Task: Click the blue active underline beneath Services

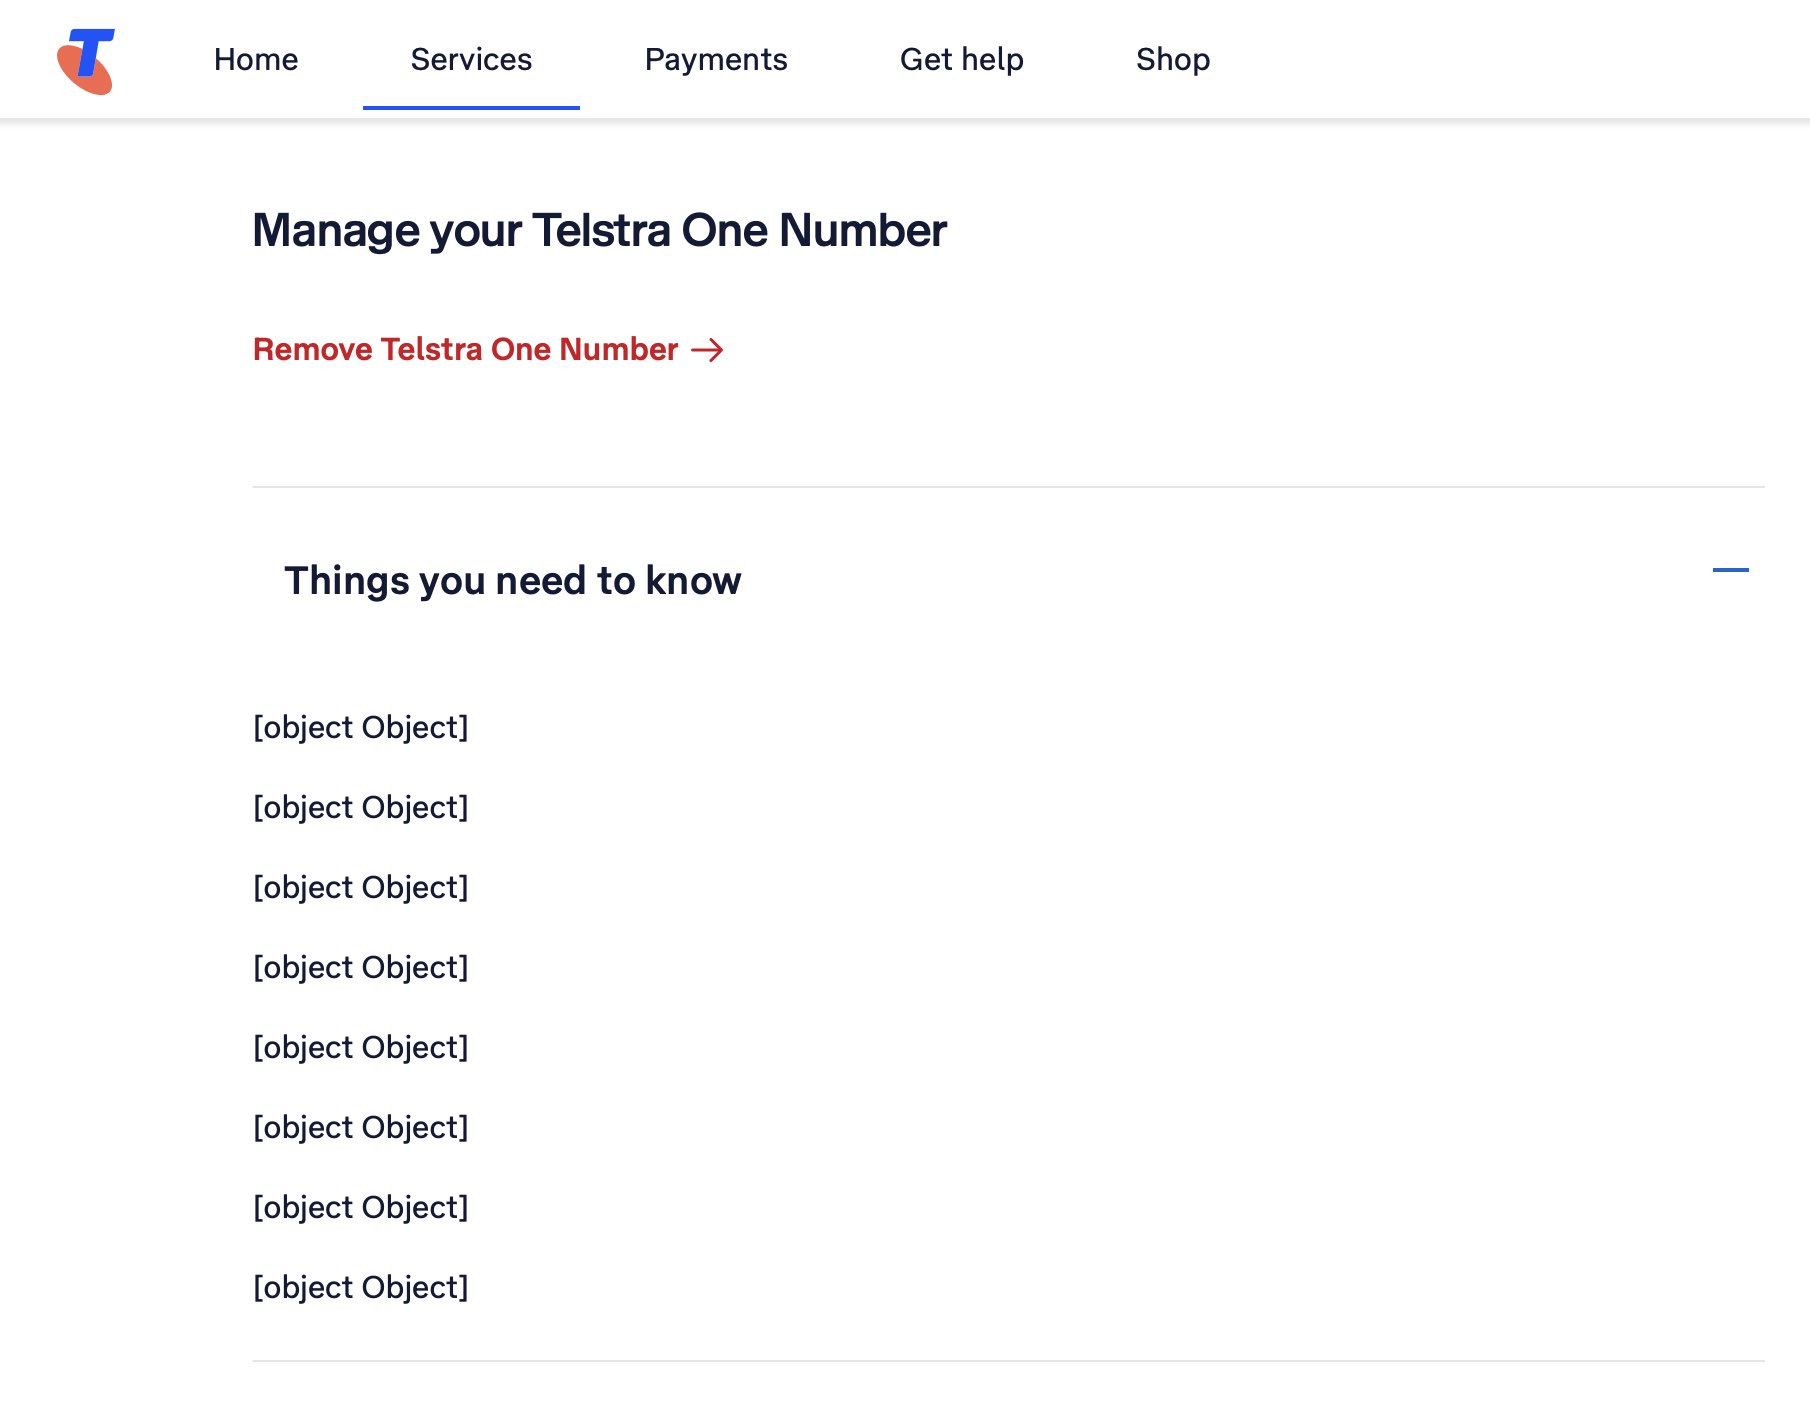Action: [471, 107]
